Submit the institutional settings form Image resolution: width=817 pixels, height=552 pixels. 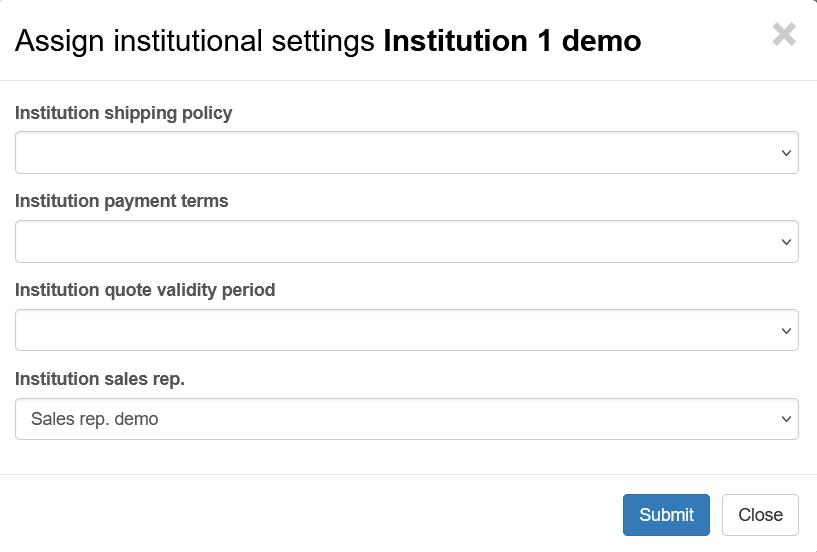tap(666, 515)
